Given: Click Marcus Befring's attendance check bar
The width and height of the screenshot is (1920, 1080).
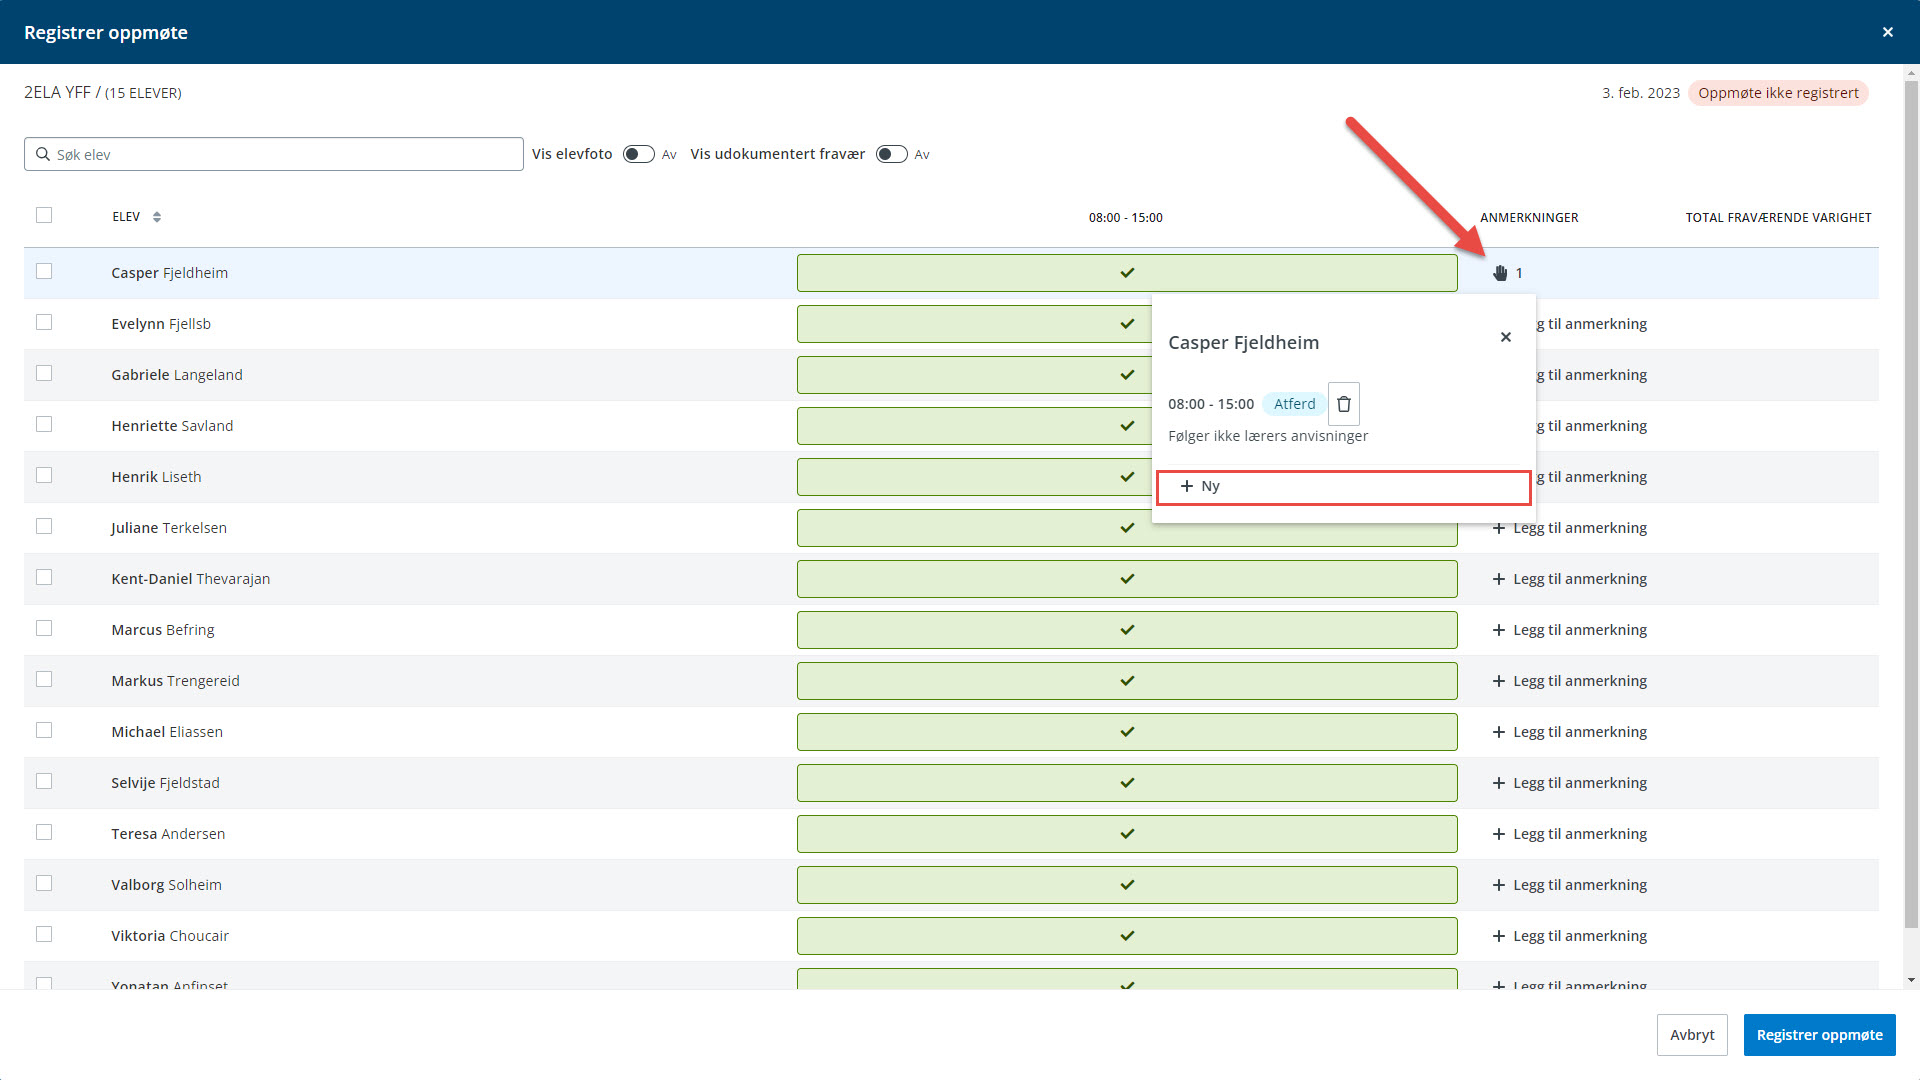Looking at the screenshot, I should click(1127, 630).
